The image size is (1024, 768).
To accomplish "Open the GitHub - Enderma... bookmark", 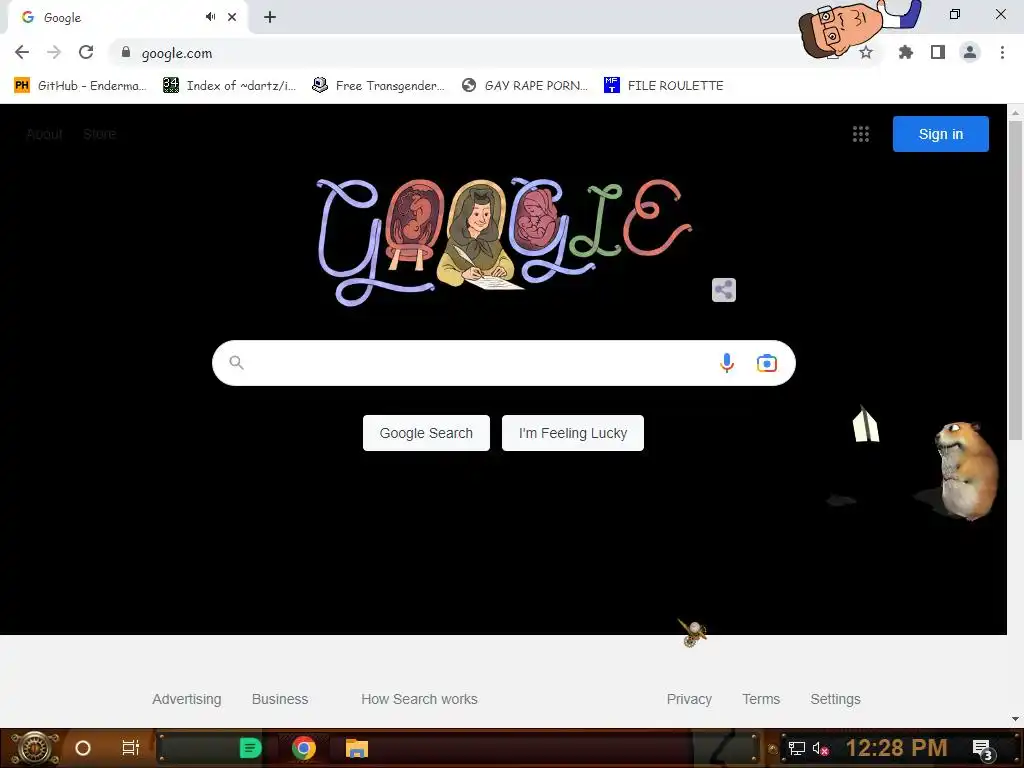I will coord(80,86).
